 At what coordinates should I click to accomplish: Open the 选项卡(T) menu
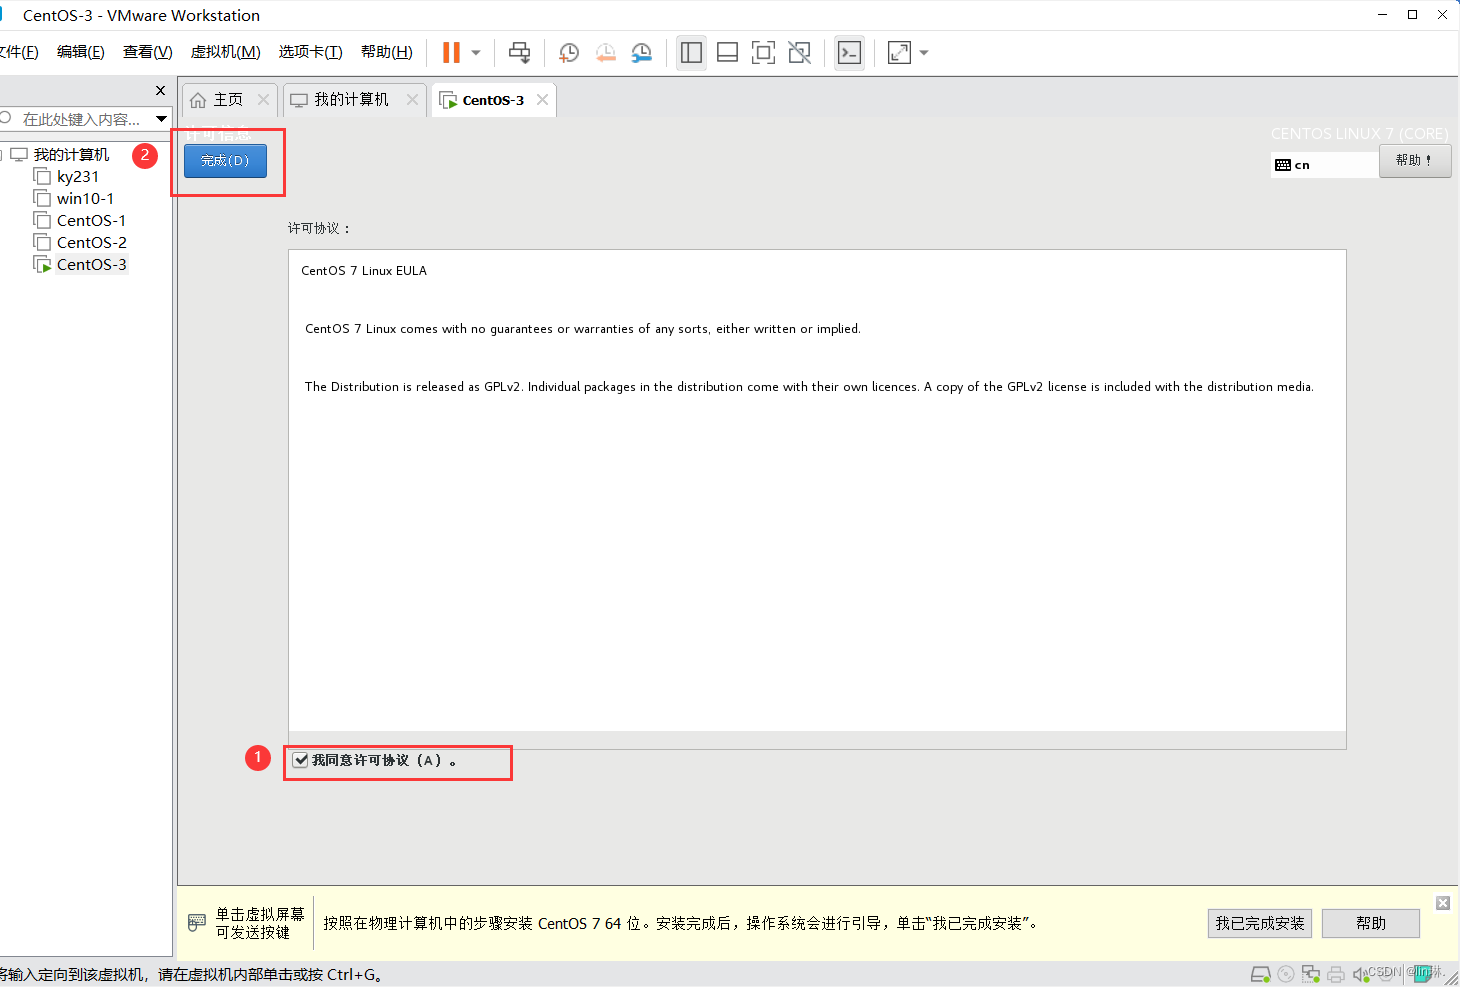click(311, 52)
